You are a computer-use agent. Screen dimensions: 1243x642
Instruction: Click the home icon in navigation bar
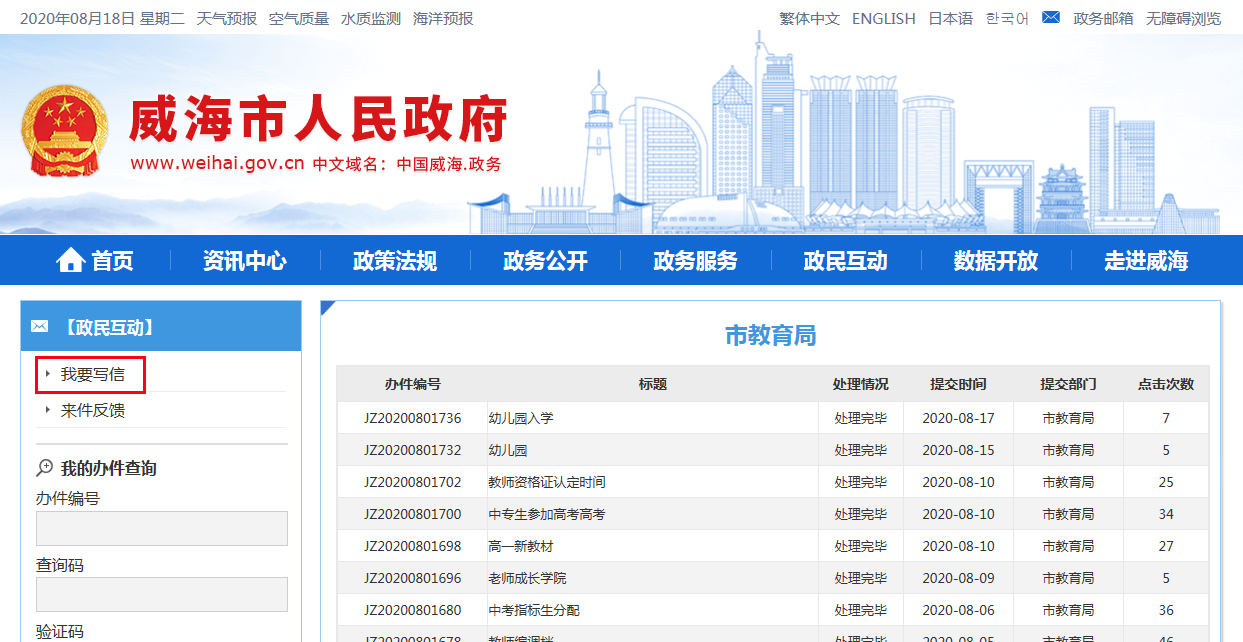[71, 261]
